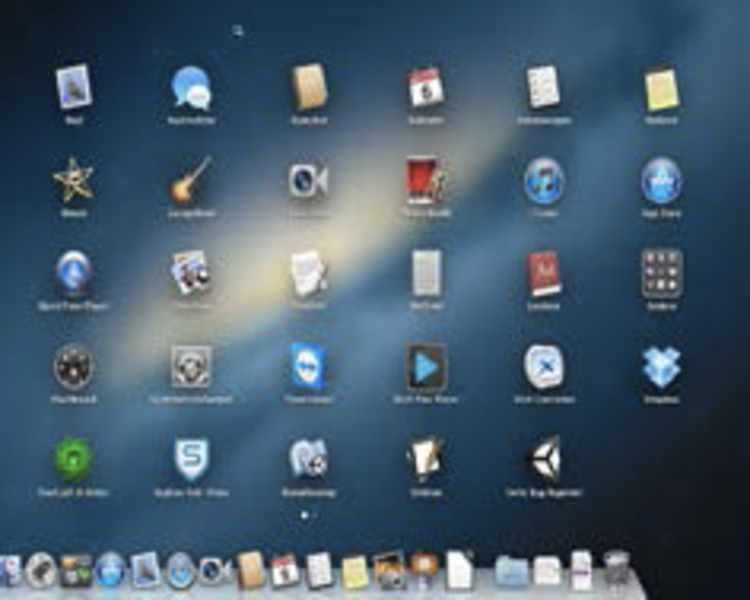Launch Dashboard with the gauge icon
The width and height of the screenshot is (750, 600).
tap(73, 367)
